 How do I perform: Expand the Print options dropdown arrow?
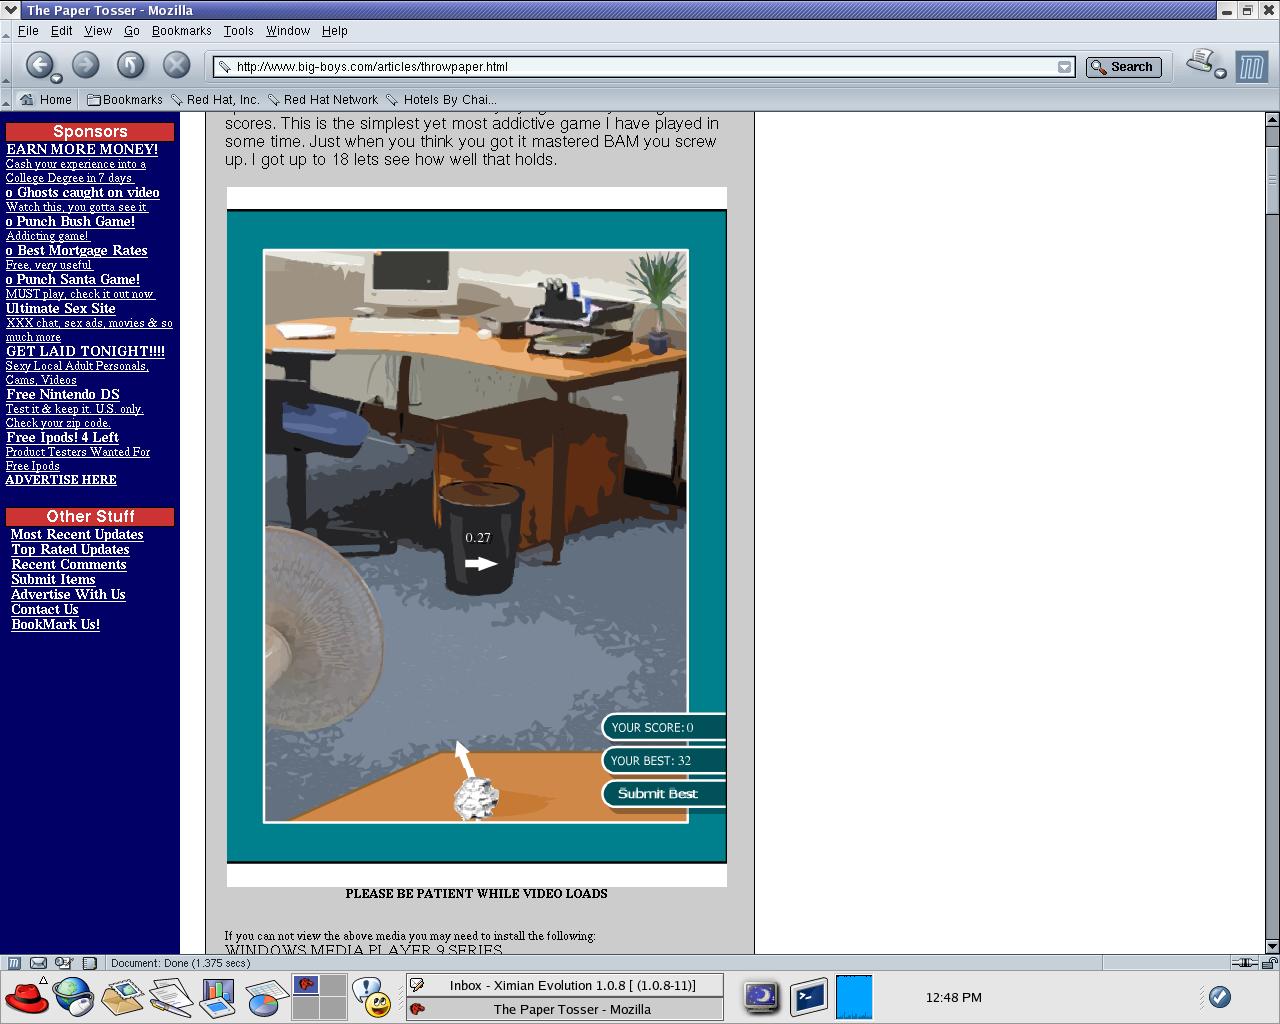point(1220,74)
